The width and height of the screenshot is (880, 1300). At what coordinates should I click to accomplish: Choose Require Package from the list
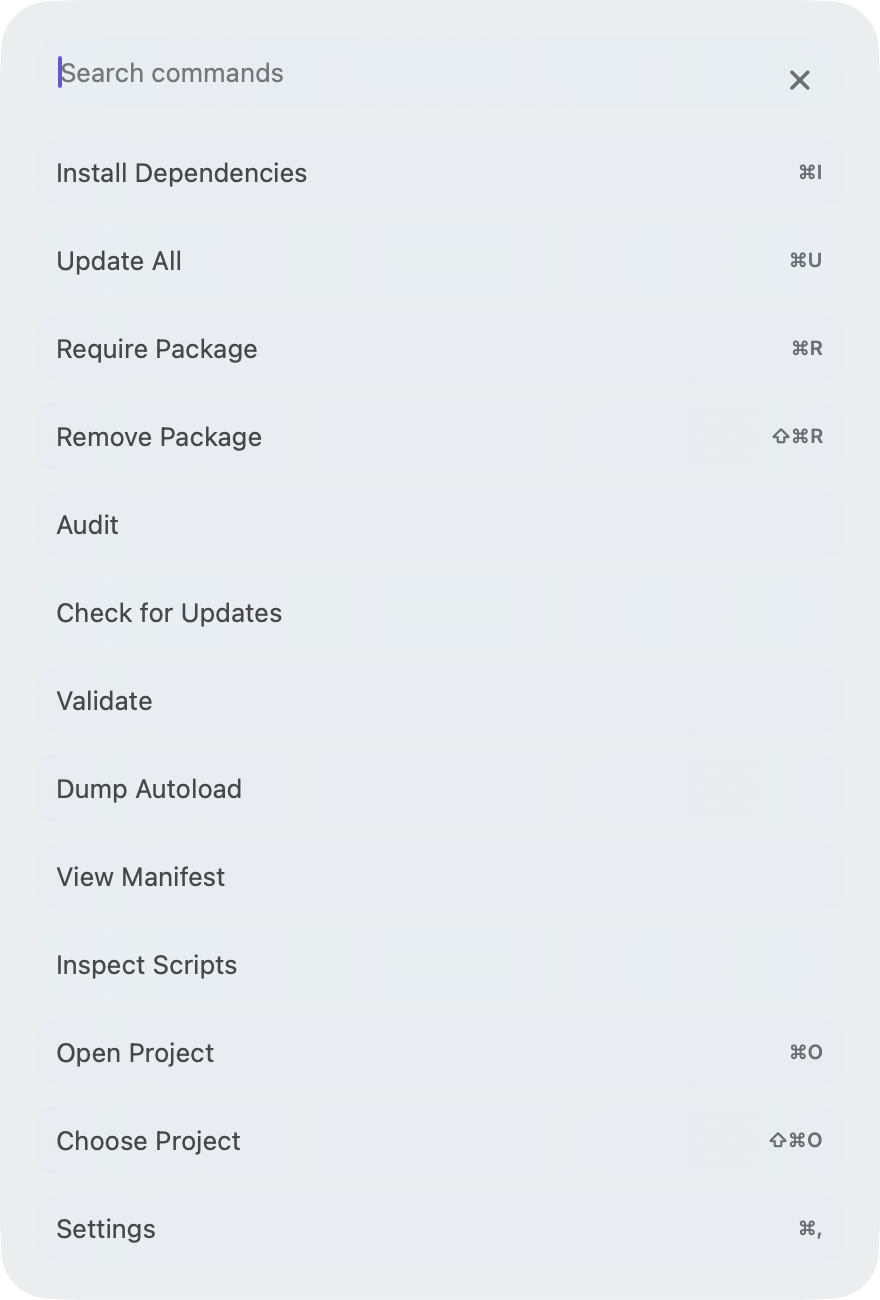pos(440,349)
